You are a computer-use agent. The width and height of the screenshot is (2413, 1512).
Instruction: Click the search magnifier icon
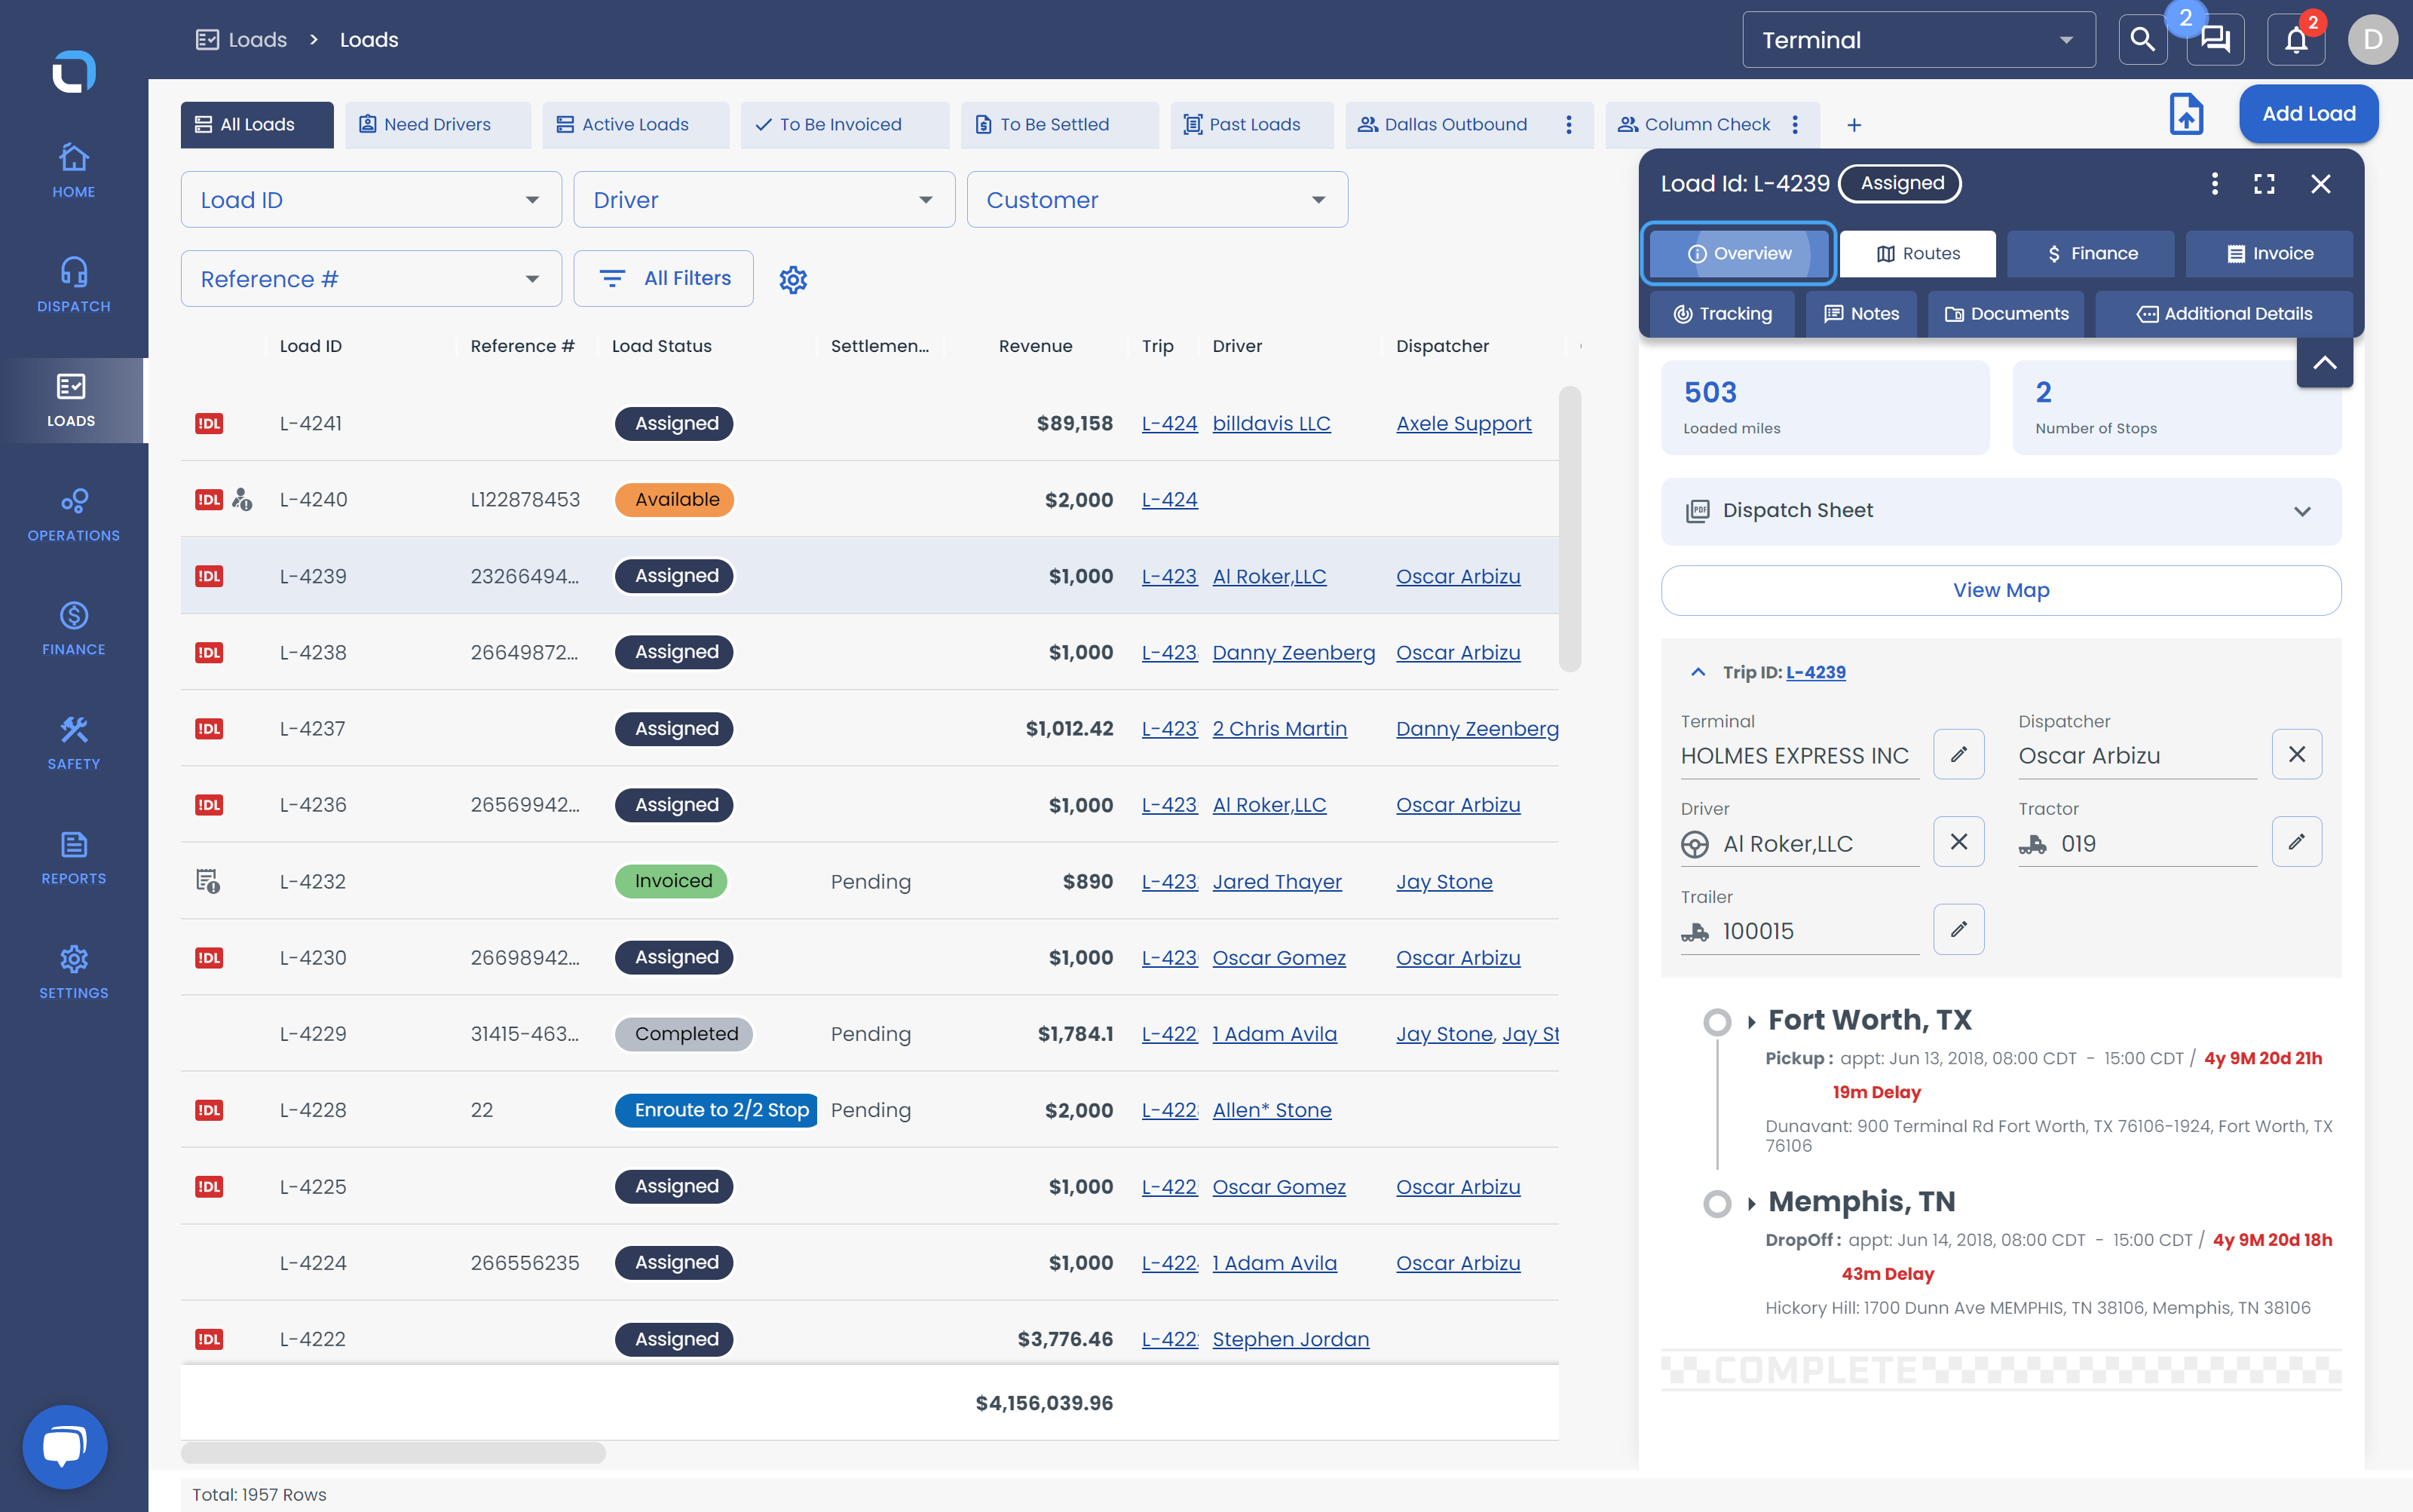click(x=2142, y=40)
